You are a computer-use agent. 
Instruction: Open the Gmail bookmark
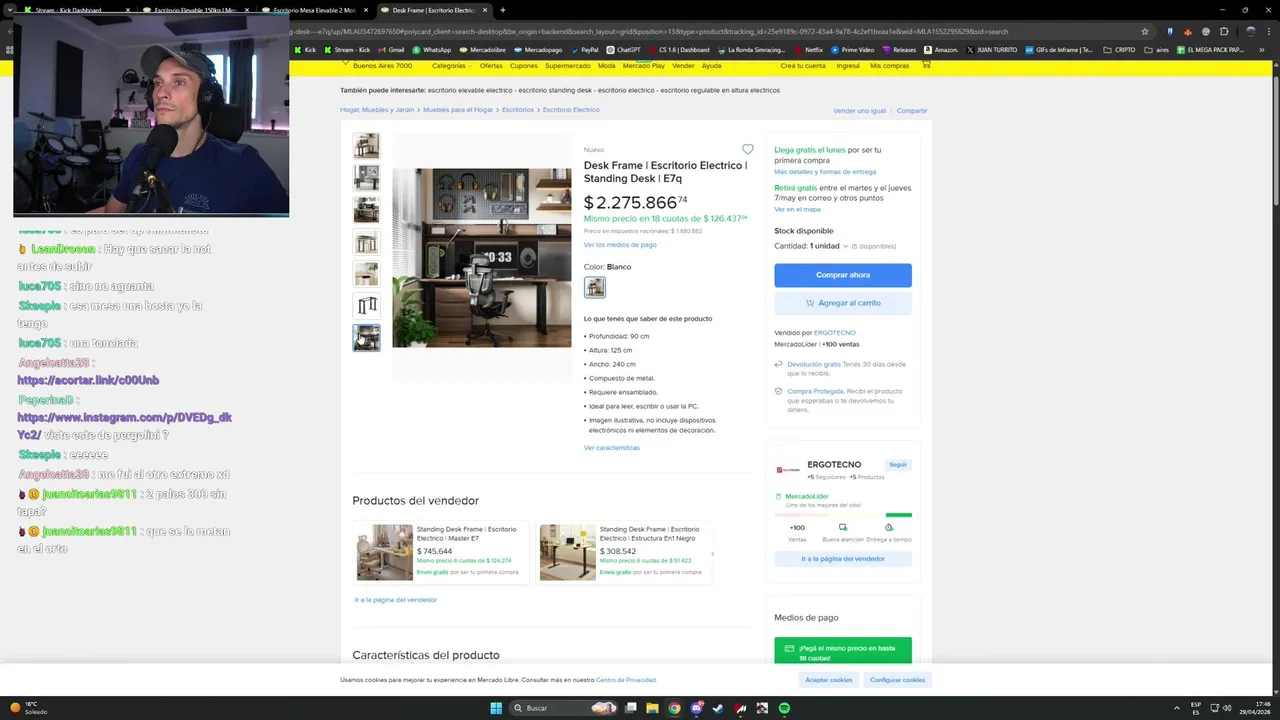click(x=391, y=49)
